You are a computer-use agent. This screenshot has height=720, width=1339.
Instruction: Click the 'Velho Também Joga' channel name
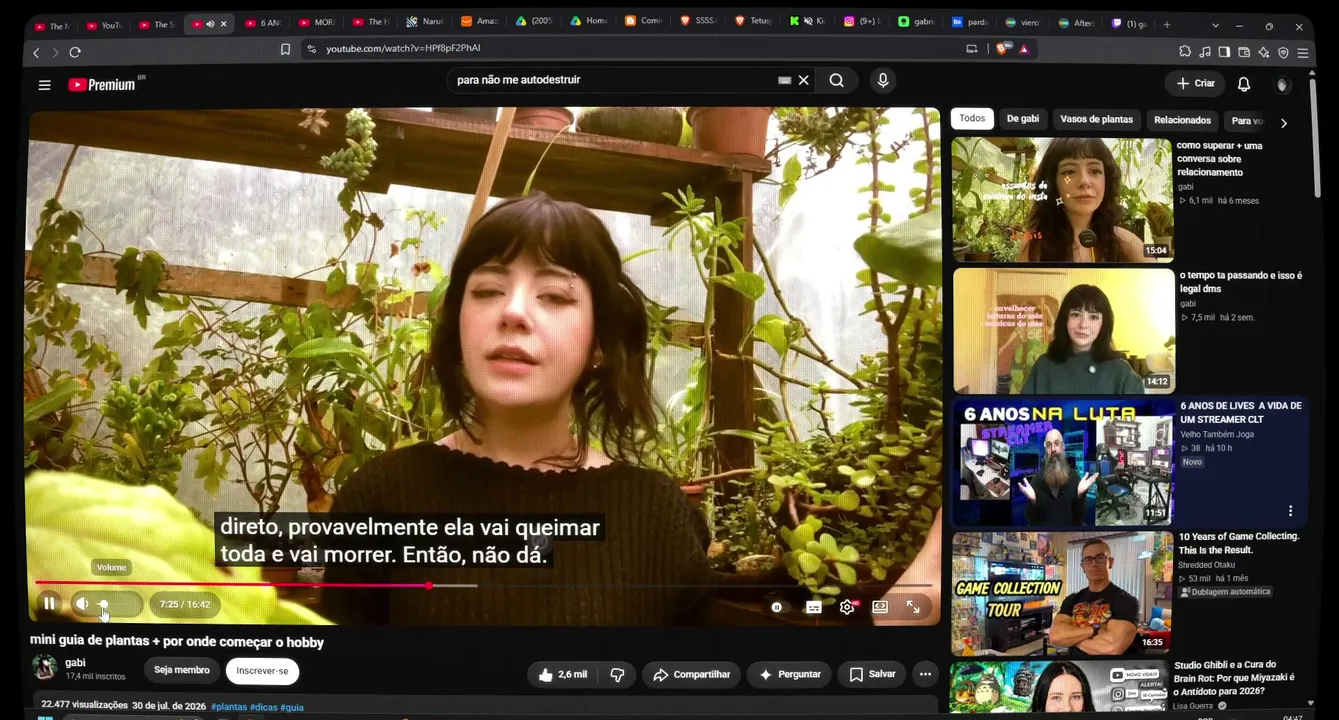1217,434
